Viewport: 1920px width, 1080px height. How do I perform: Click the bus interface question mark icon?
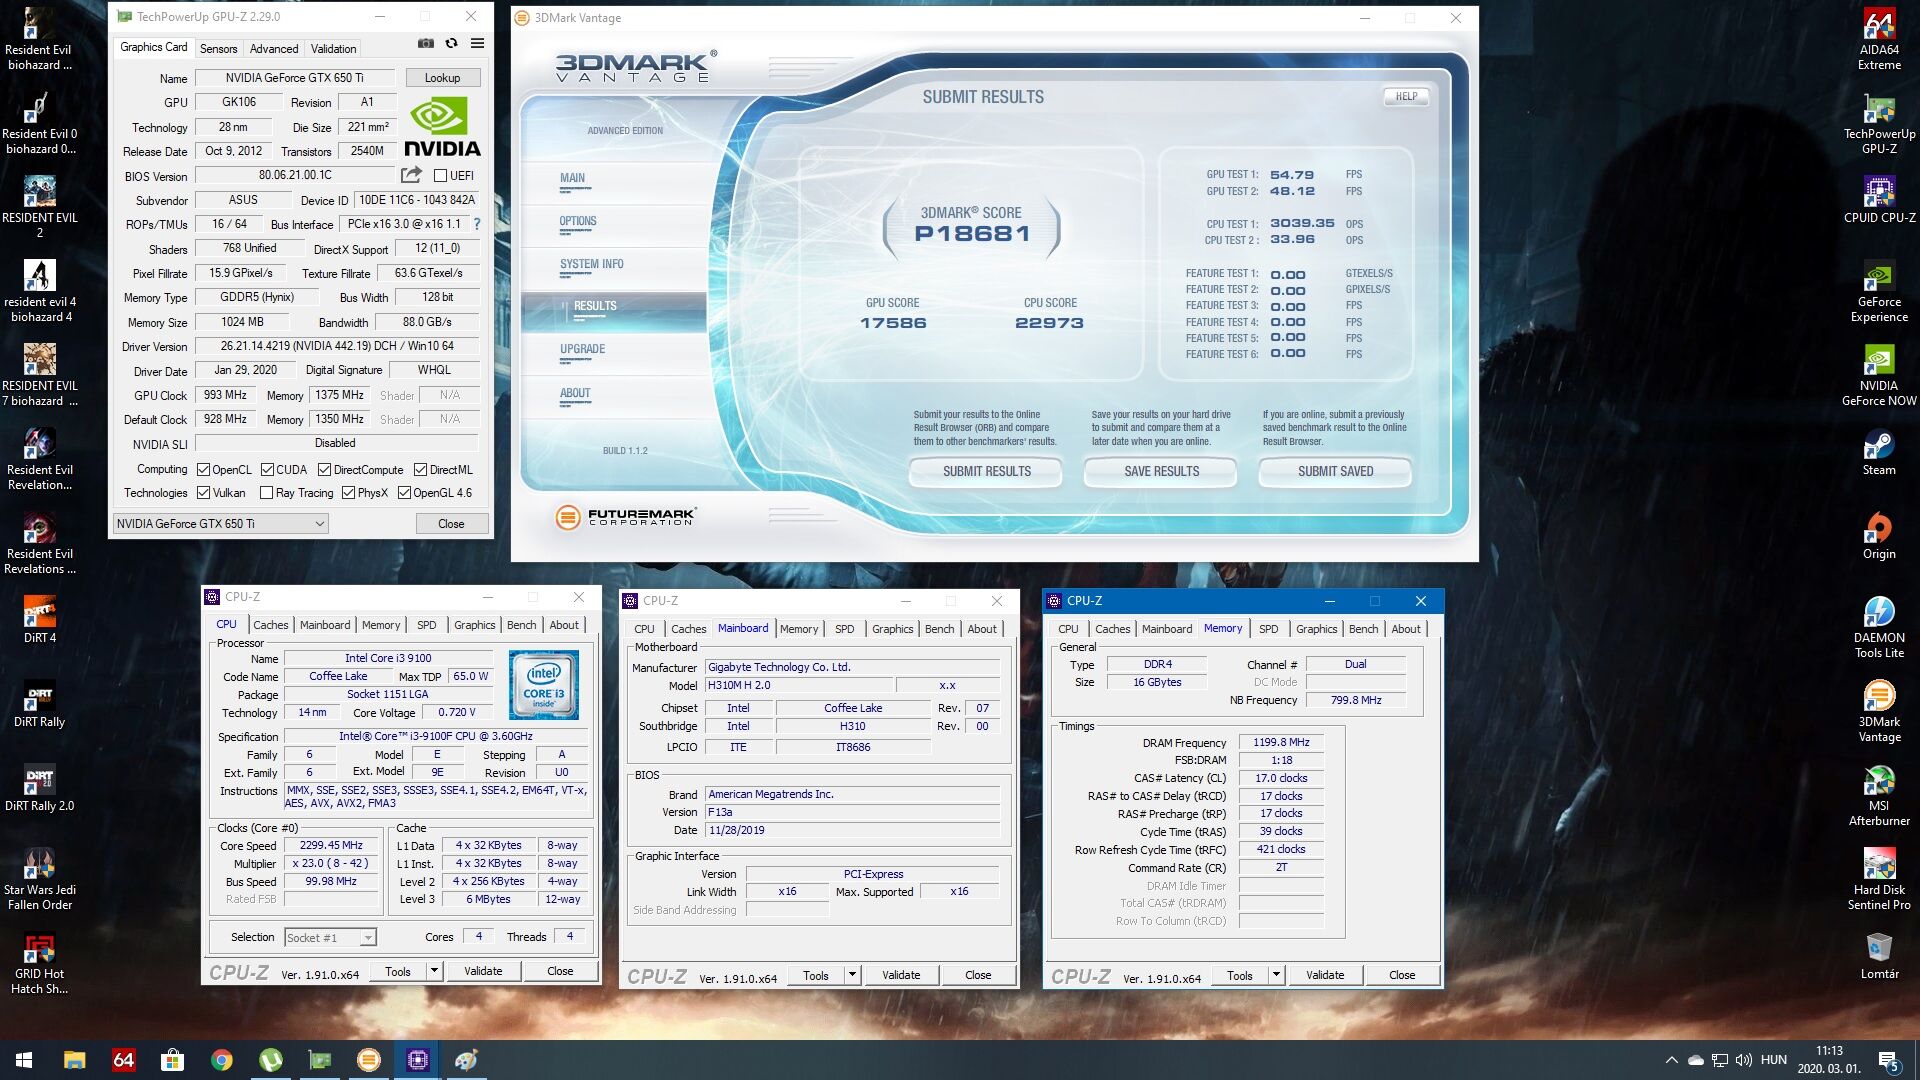point(477,224)
